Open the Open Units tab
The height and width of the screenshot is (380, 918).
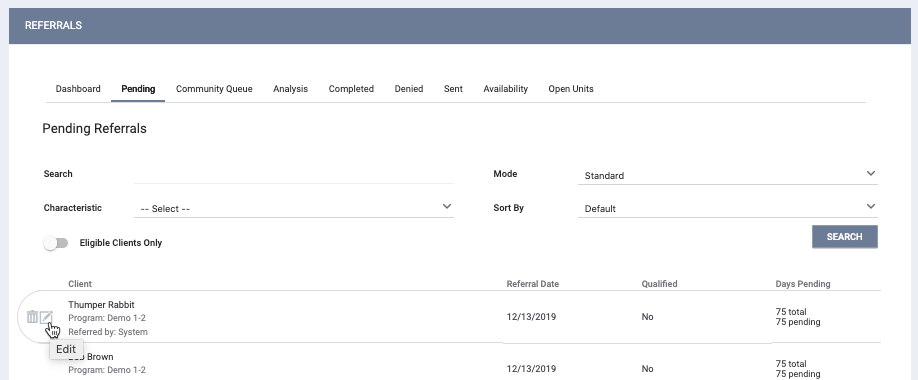pyautogui.click(x=571, y=89)
